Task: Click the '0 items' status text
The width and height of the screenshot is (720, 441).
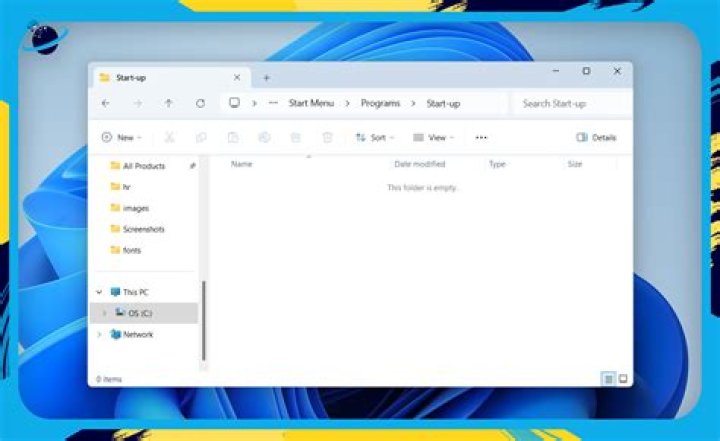Action: point(109,379)
